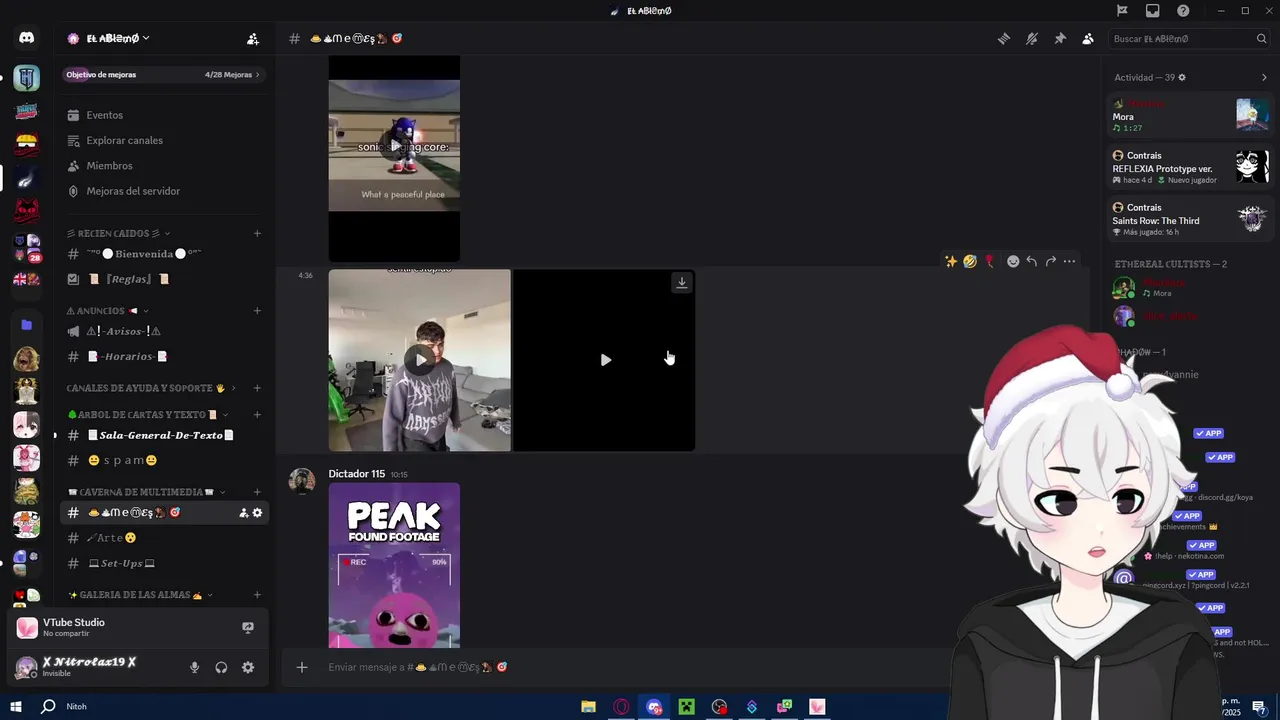Forward the hovered message
The image size is (1280, 720).
1050,261
